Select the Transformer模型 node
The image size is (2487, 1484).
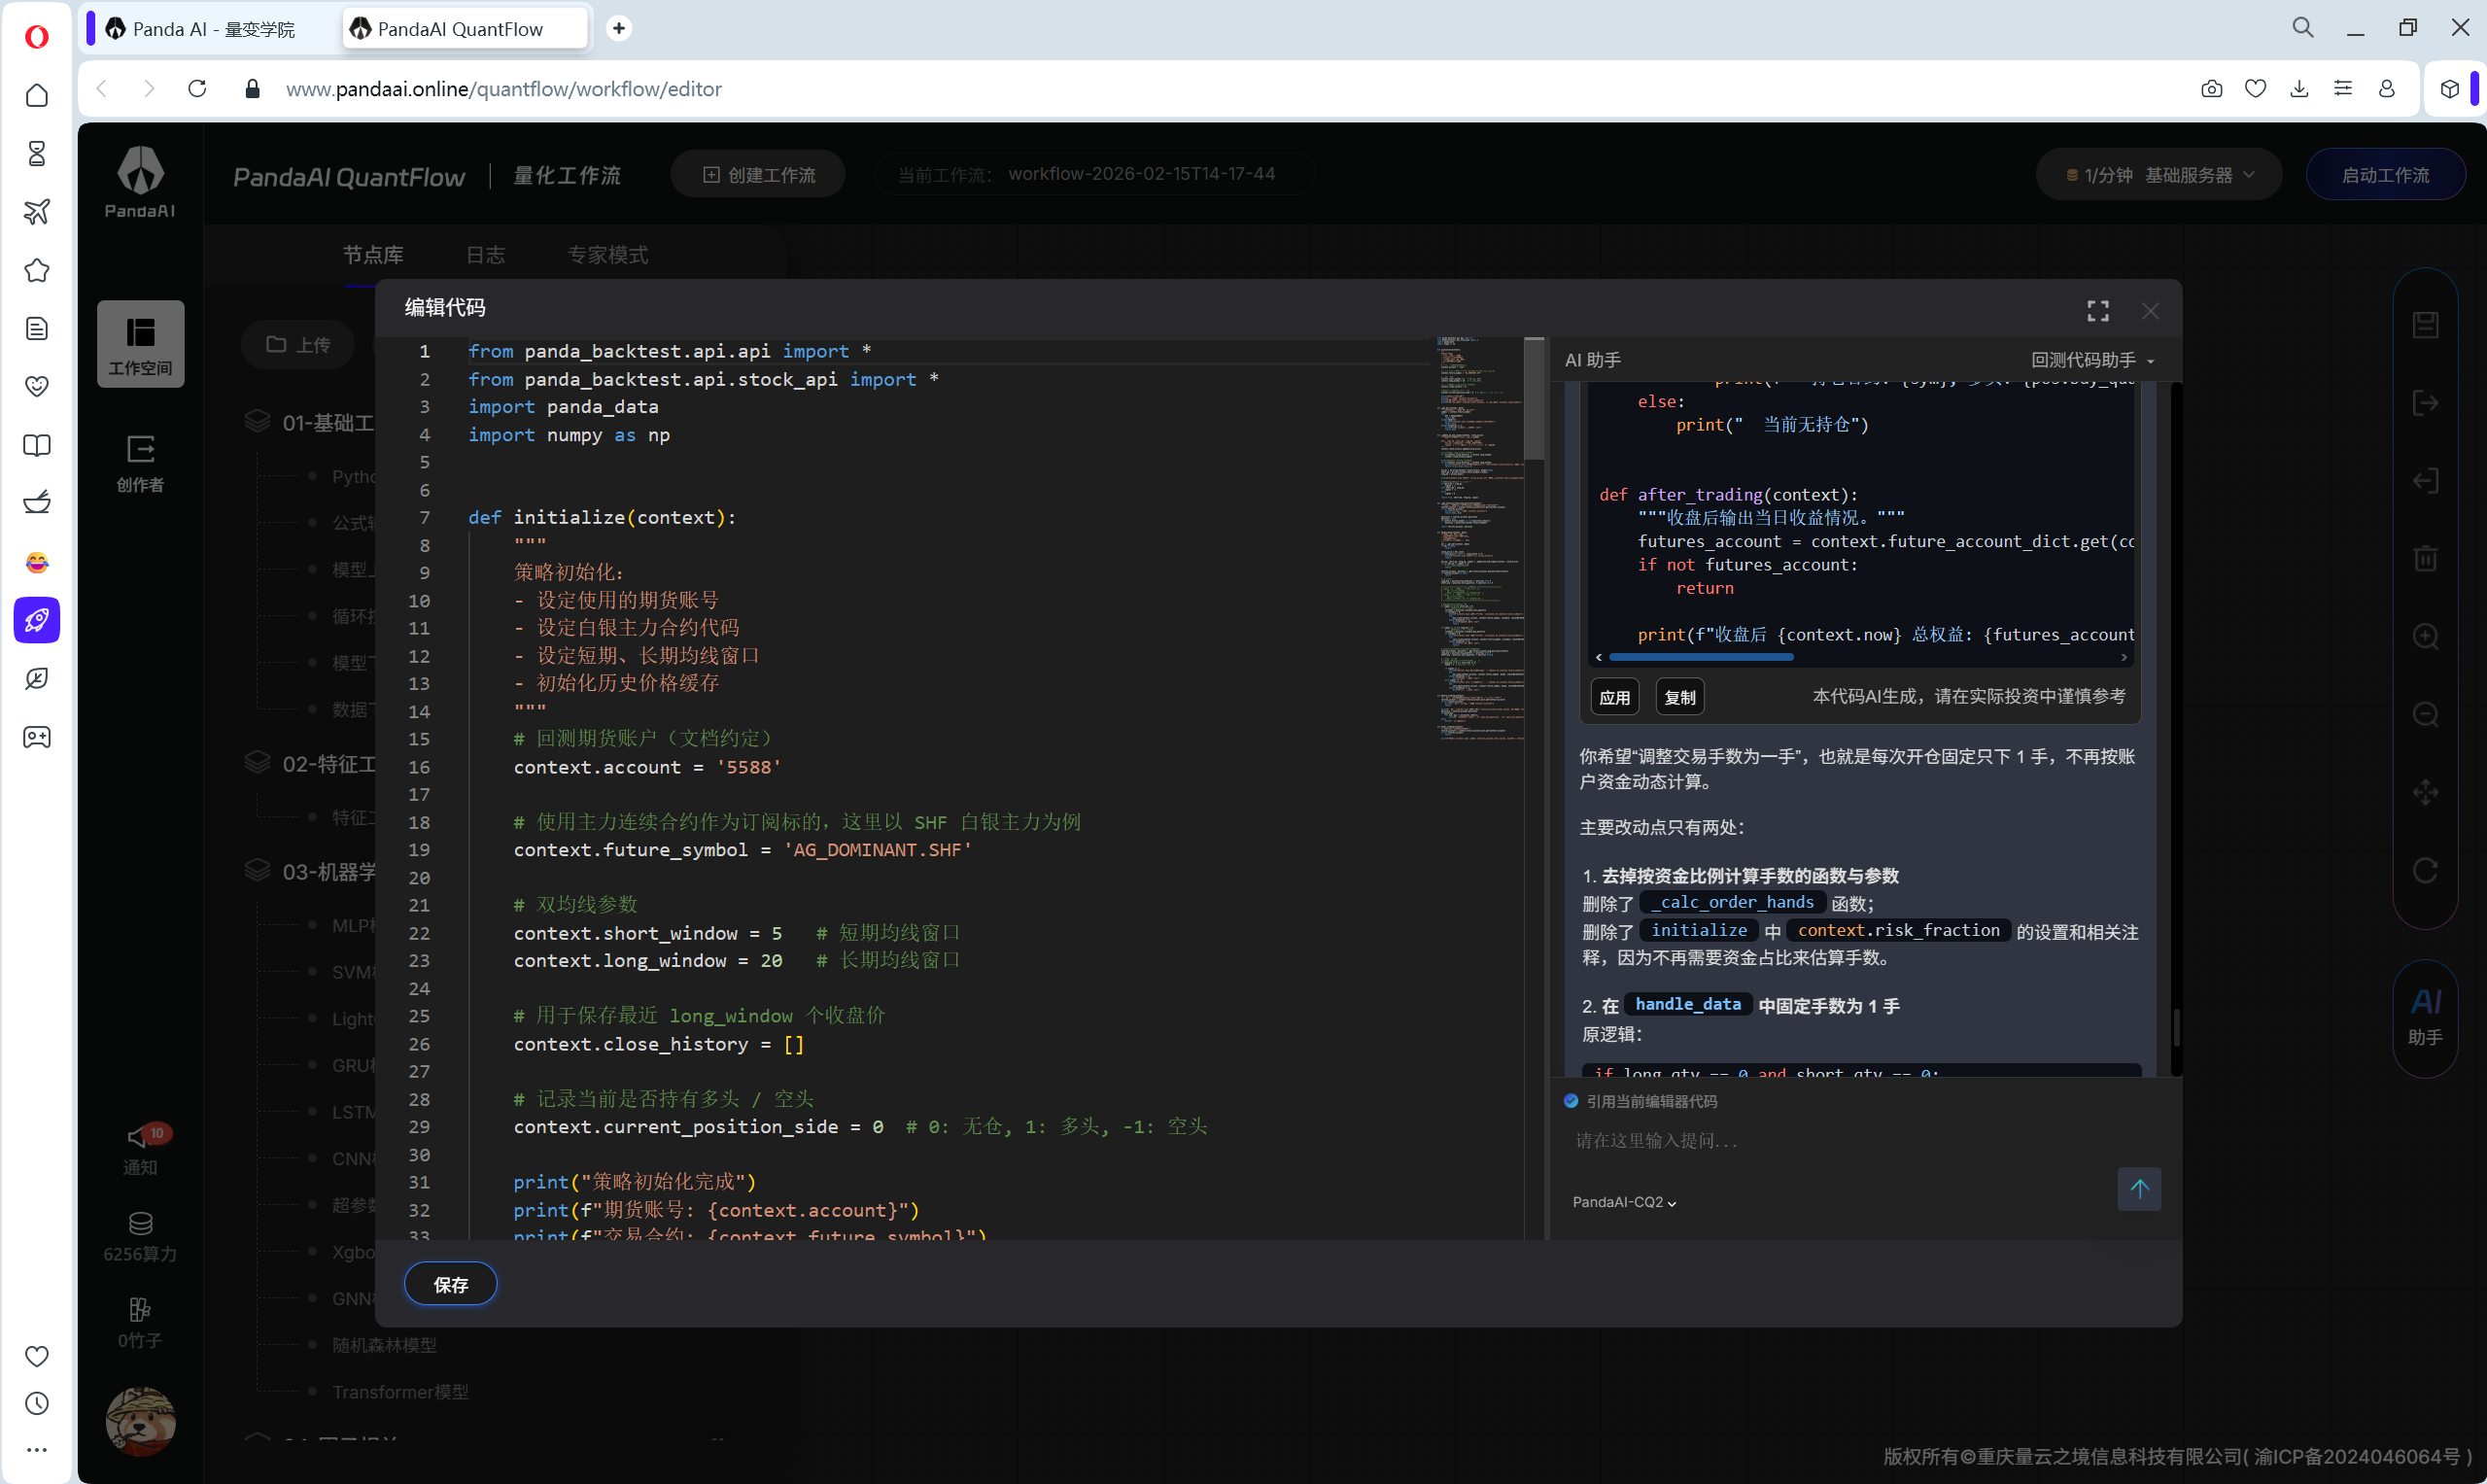point(400,1391)
